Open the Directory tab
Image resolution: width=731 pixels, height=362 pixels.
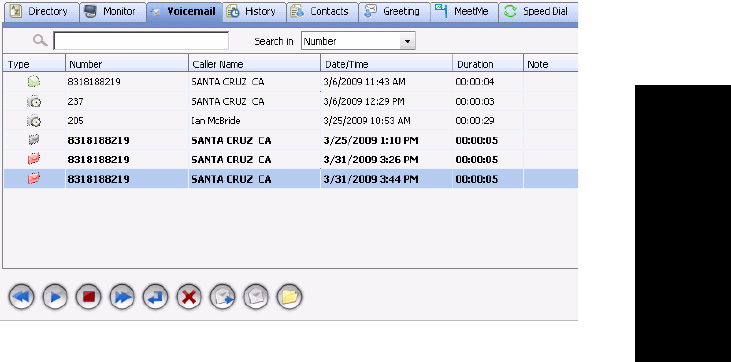tap(41, 12)
